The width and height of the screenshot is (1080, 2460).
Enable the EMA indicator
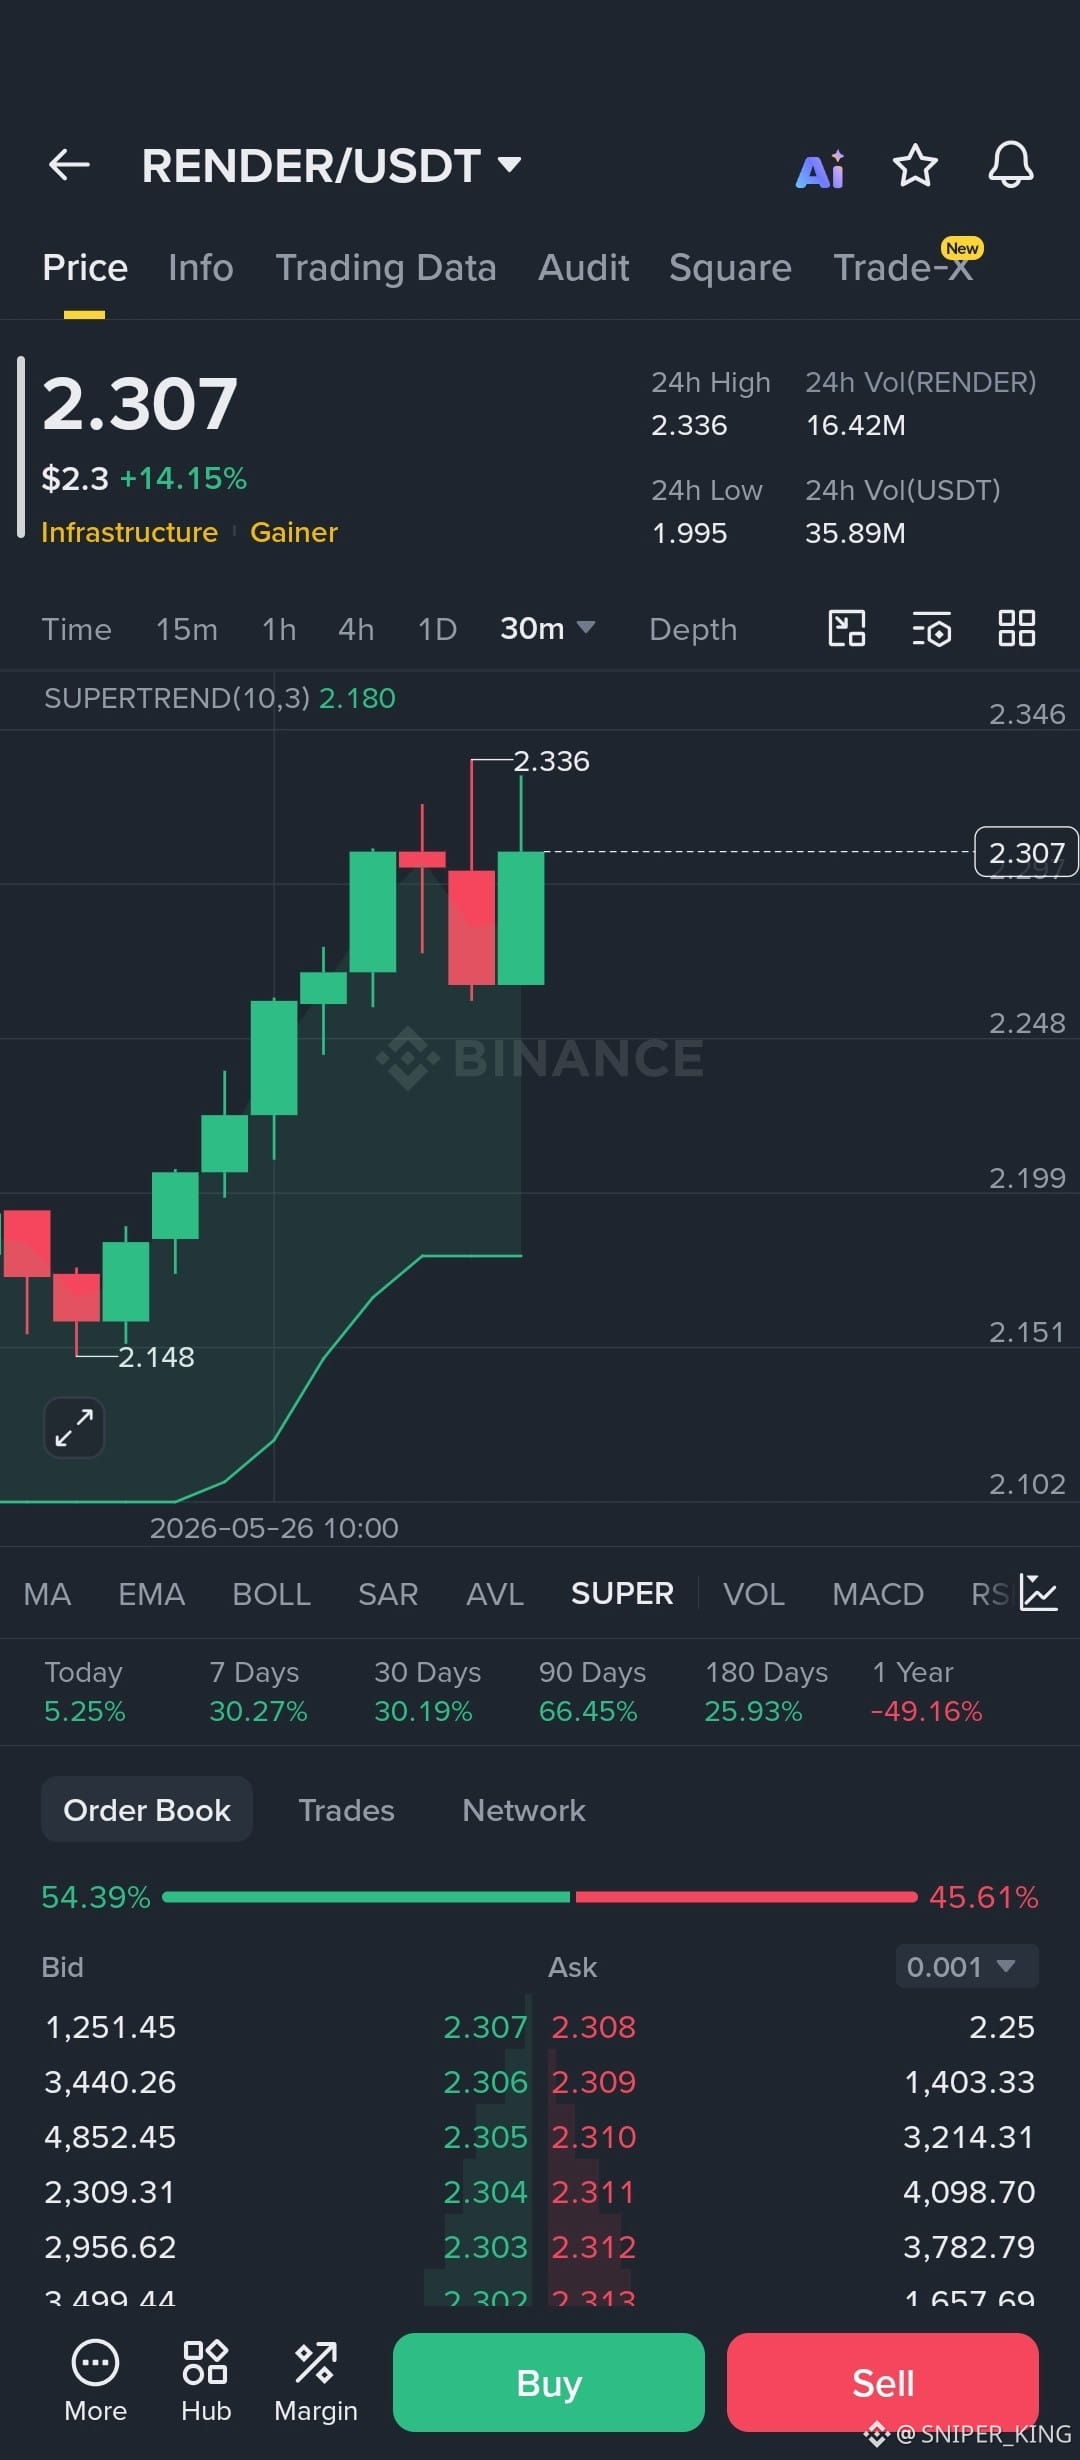[152, 1594]
